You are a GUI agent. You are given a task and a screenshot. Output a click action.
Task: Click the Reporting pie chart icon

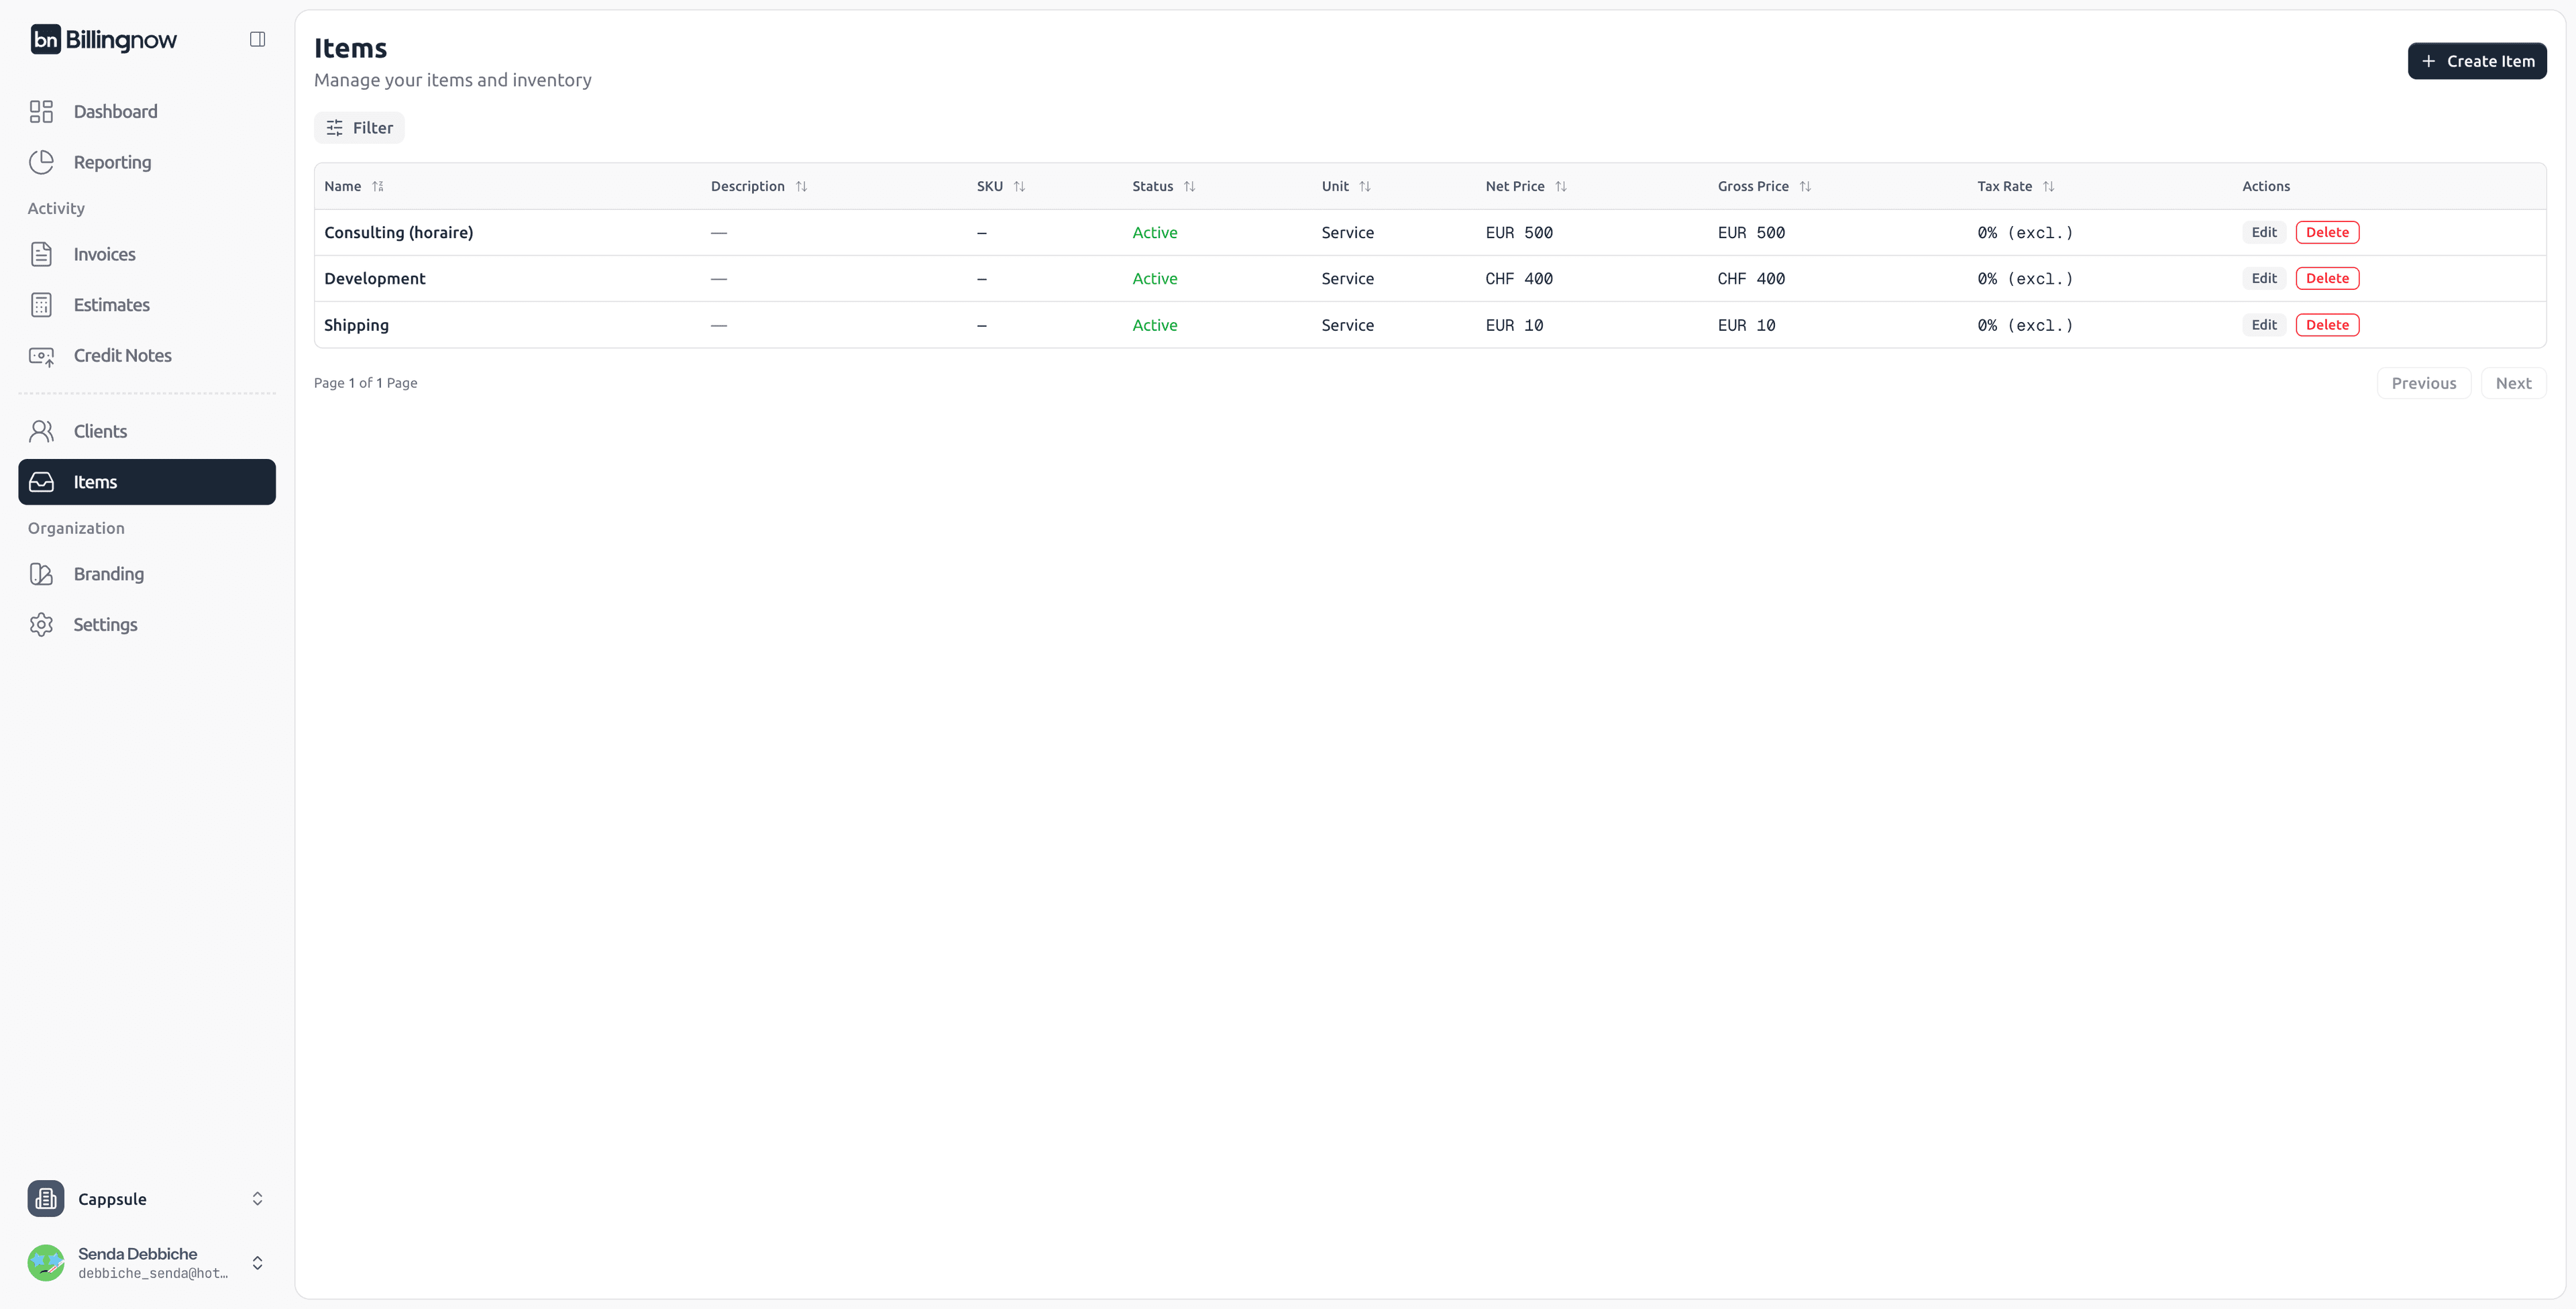coord(41,162)
